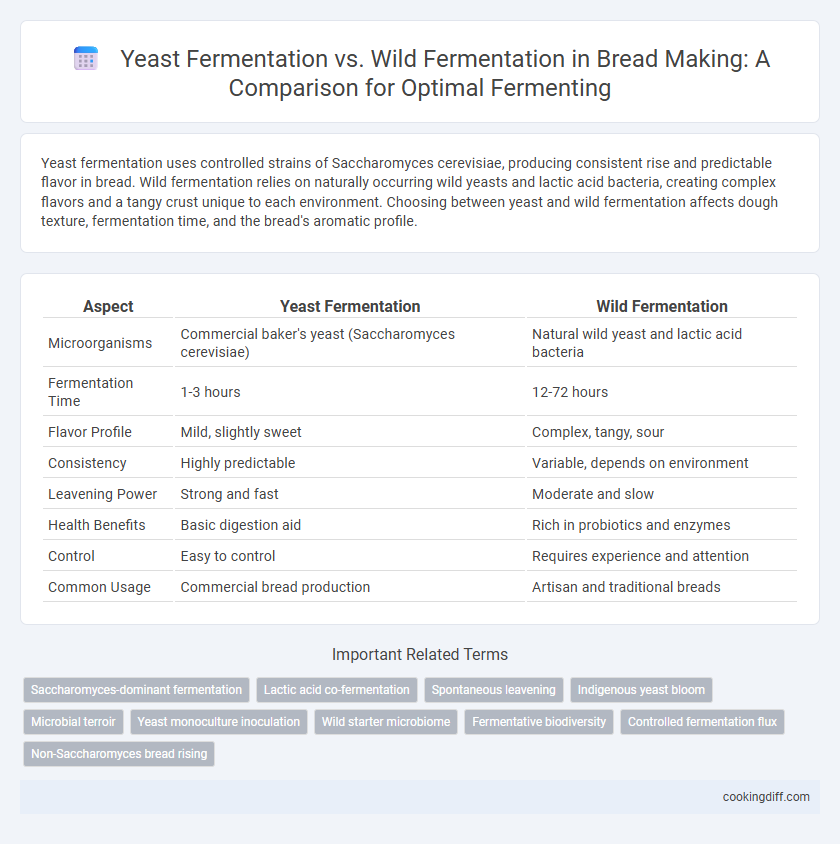Open the Lactic acid co-fermentation tag

[337, 690]
